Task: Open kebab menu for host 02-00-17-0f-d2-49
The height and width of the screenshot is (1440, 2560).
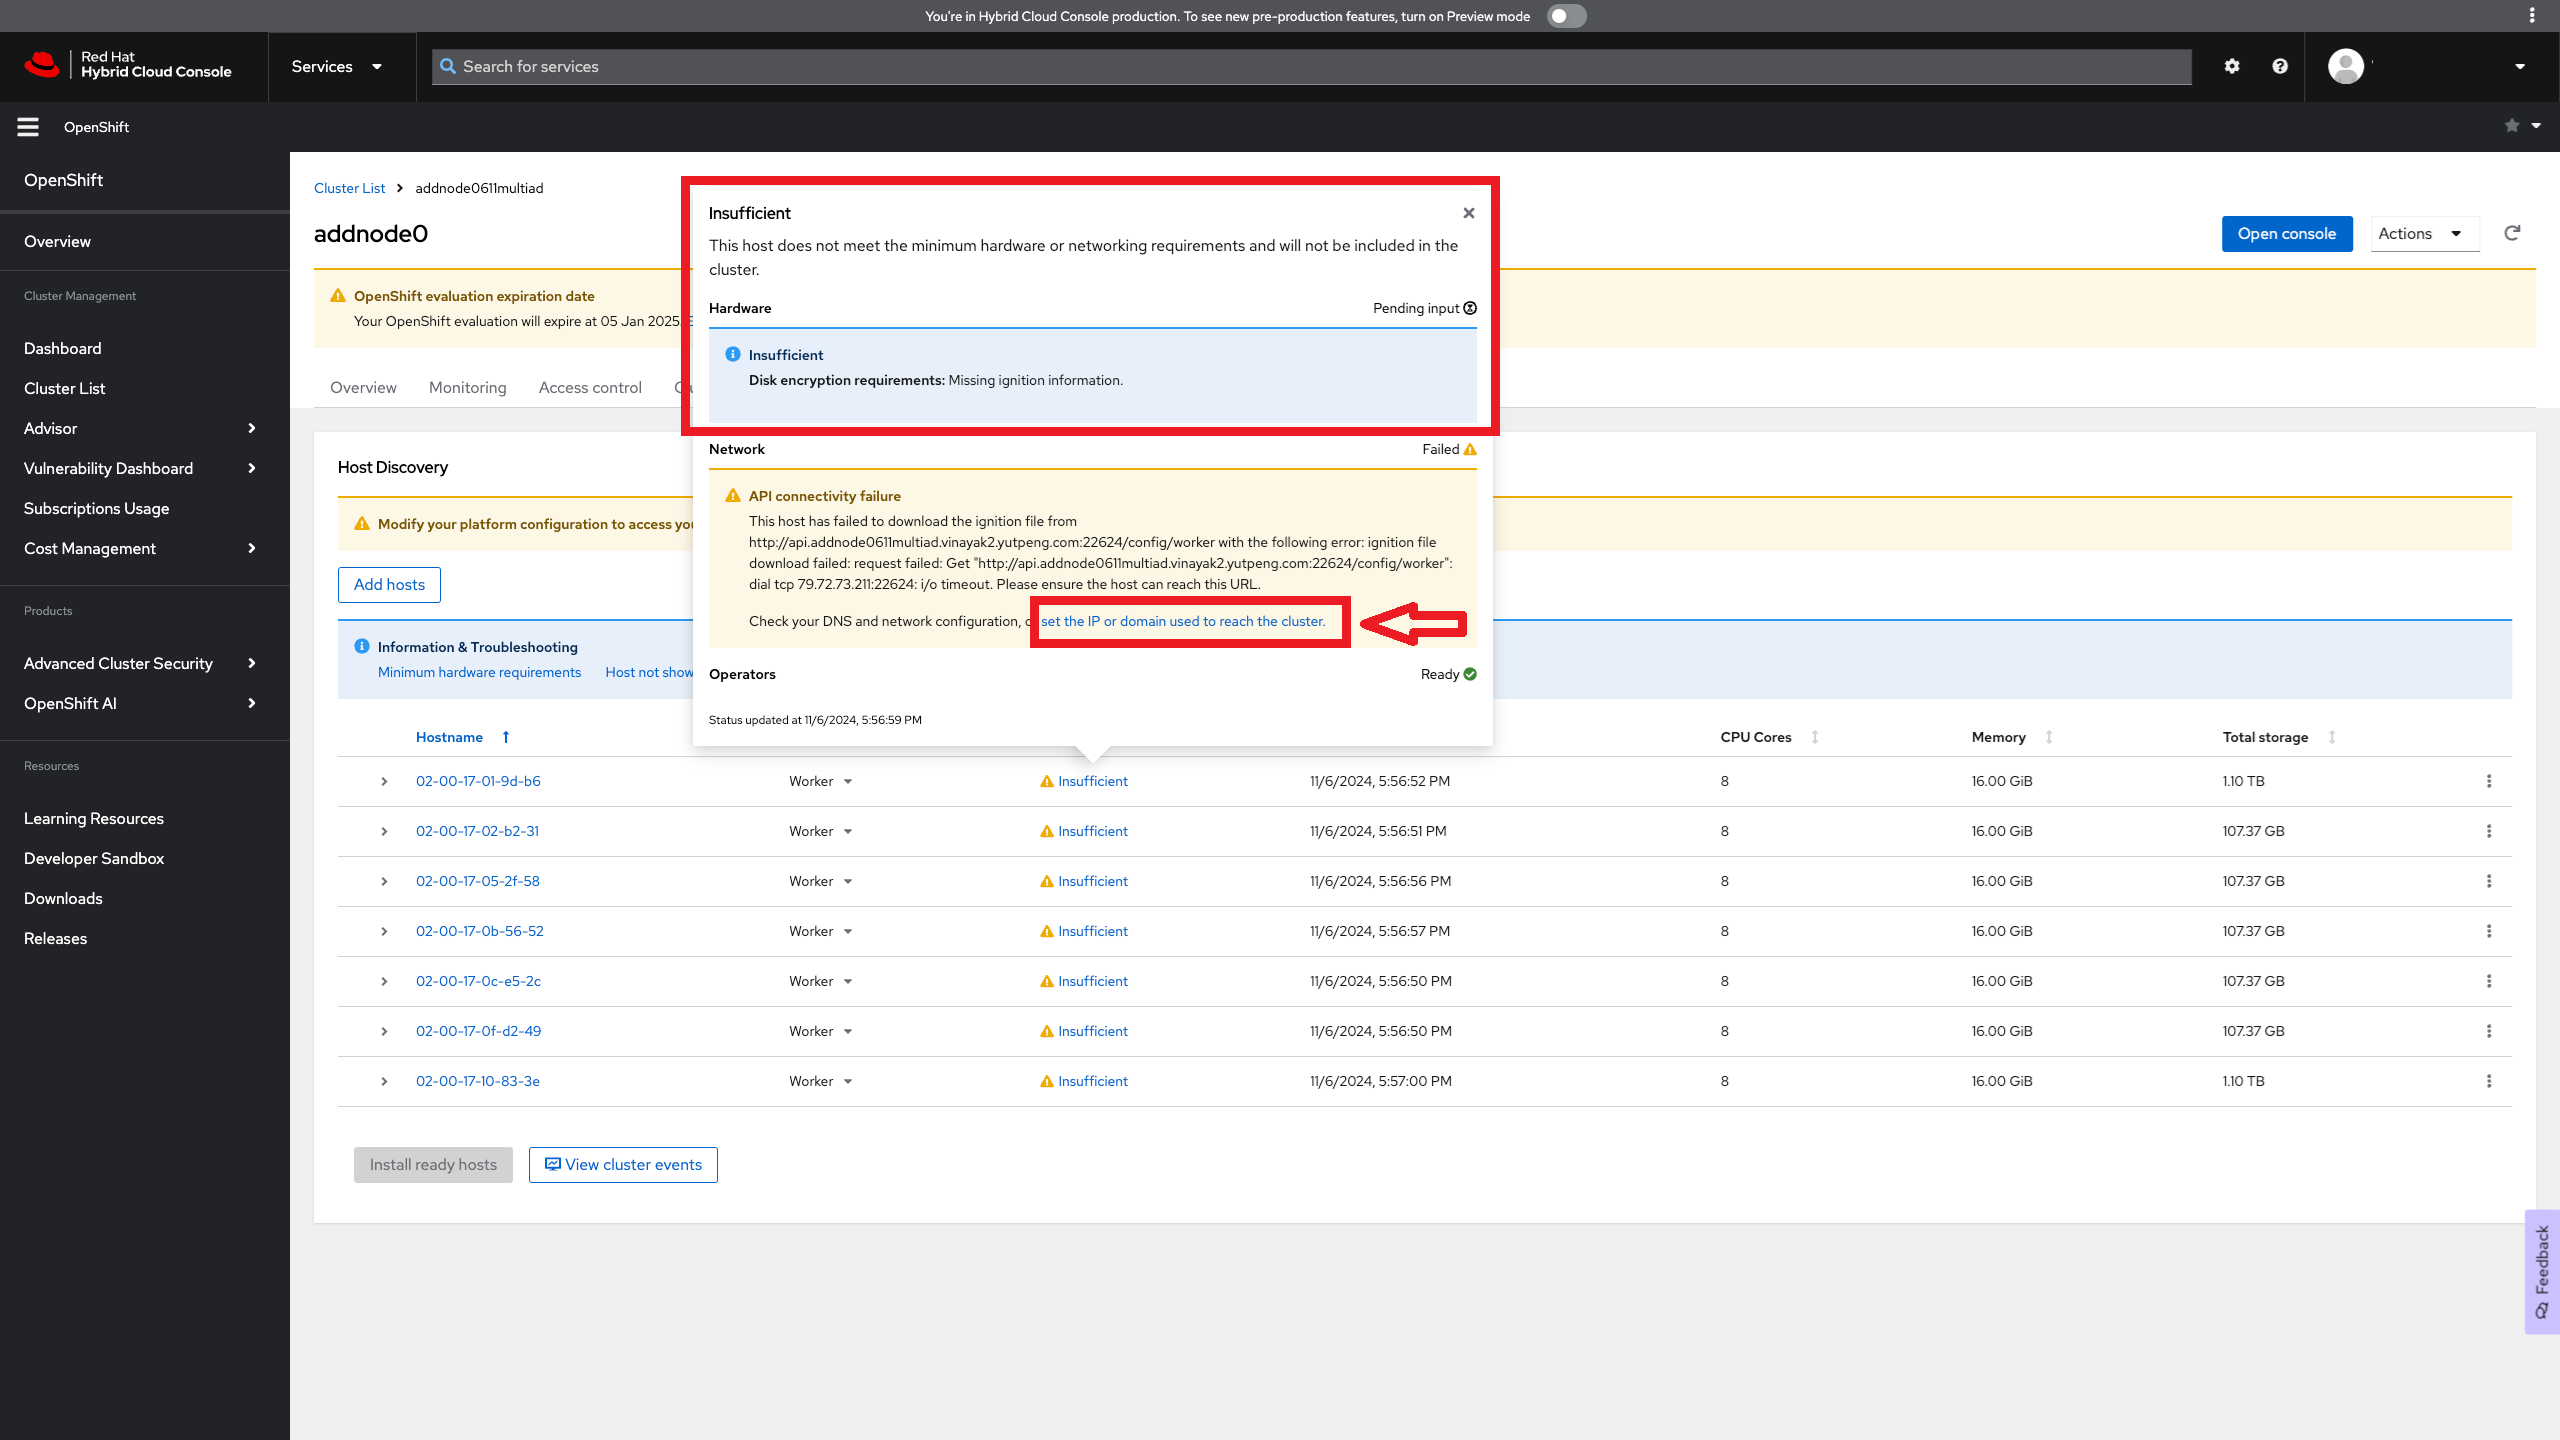Action: pyautogui.click(x=2489, y=1031)
